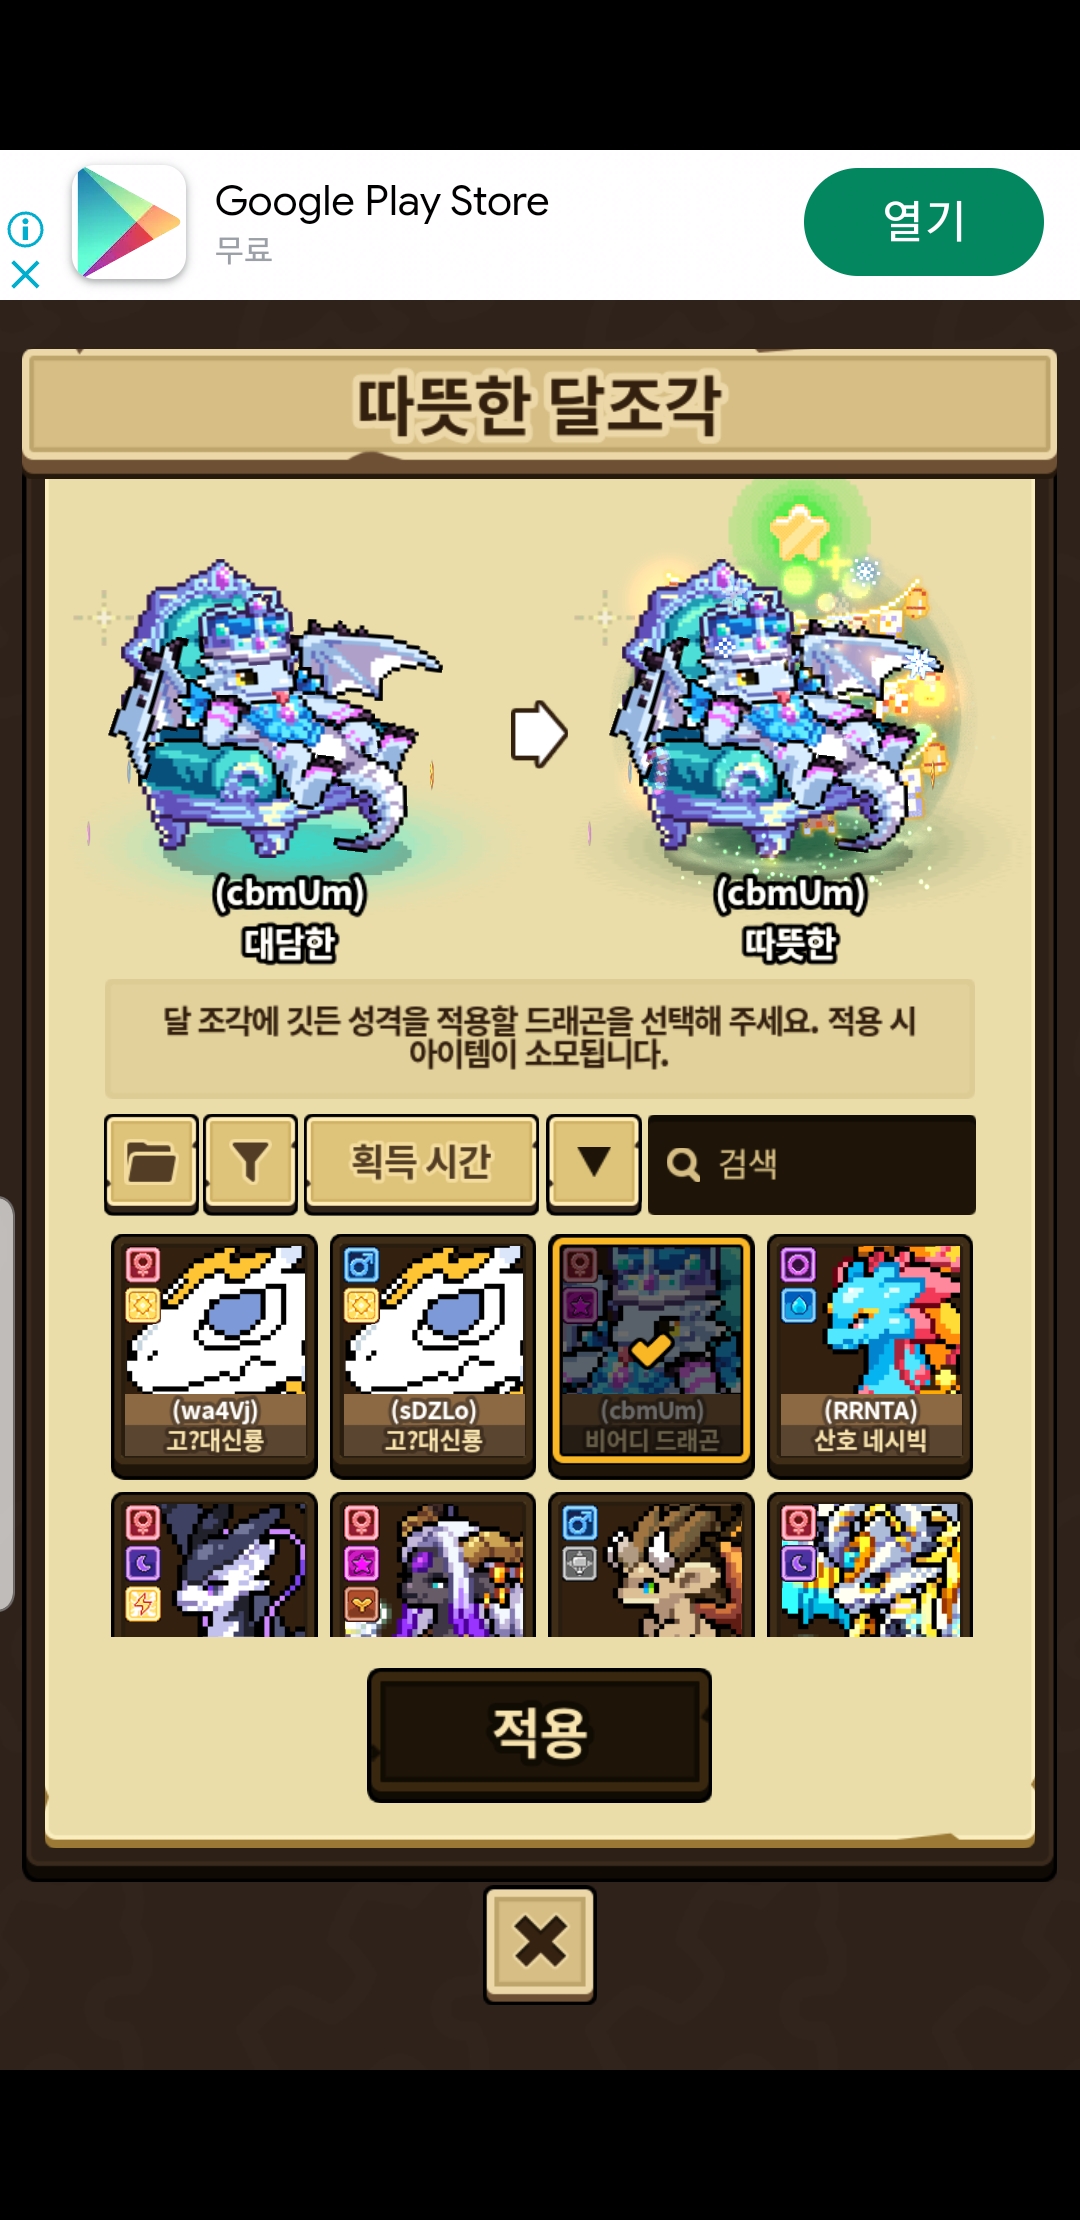Image resolution: width=1080 pixels, height=2220 pixels.
Task: Tap the green 열기 button
Action: coord(924,222)
